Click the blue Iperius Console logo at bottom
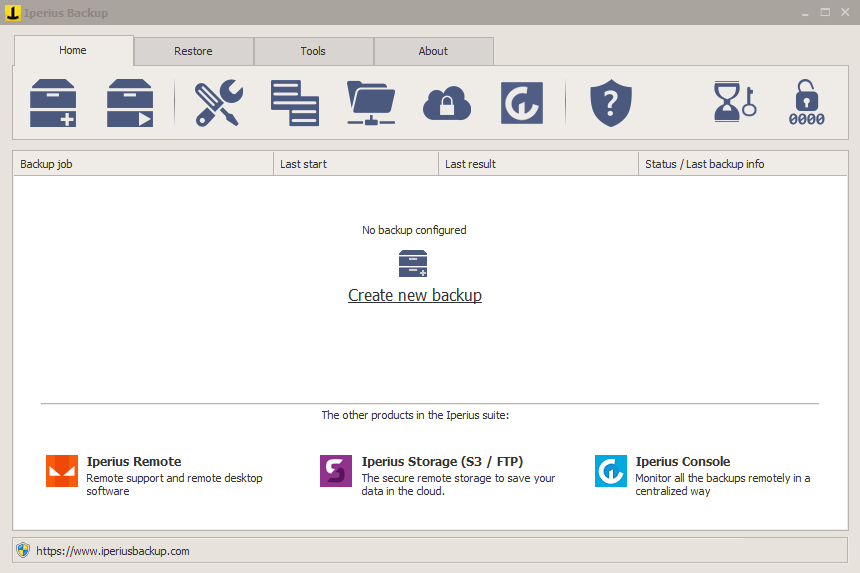Screen dimensions: 860x573 [x=610, y=471]
